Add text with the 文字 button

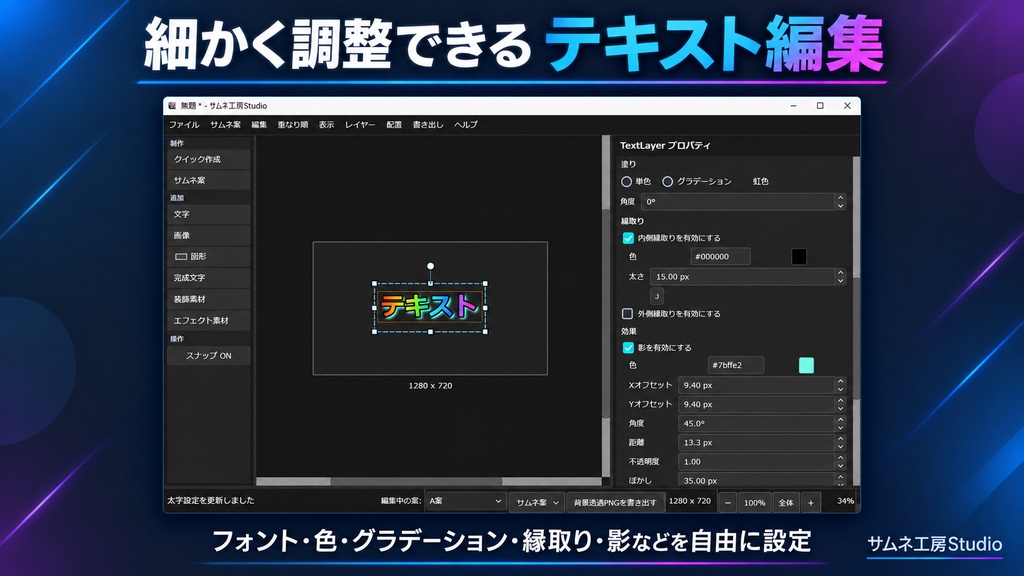[208, 214]
